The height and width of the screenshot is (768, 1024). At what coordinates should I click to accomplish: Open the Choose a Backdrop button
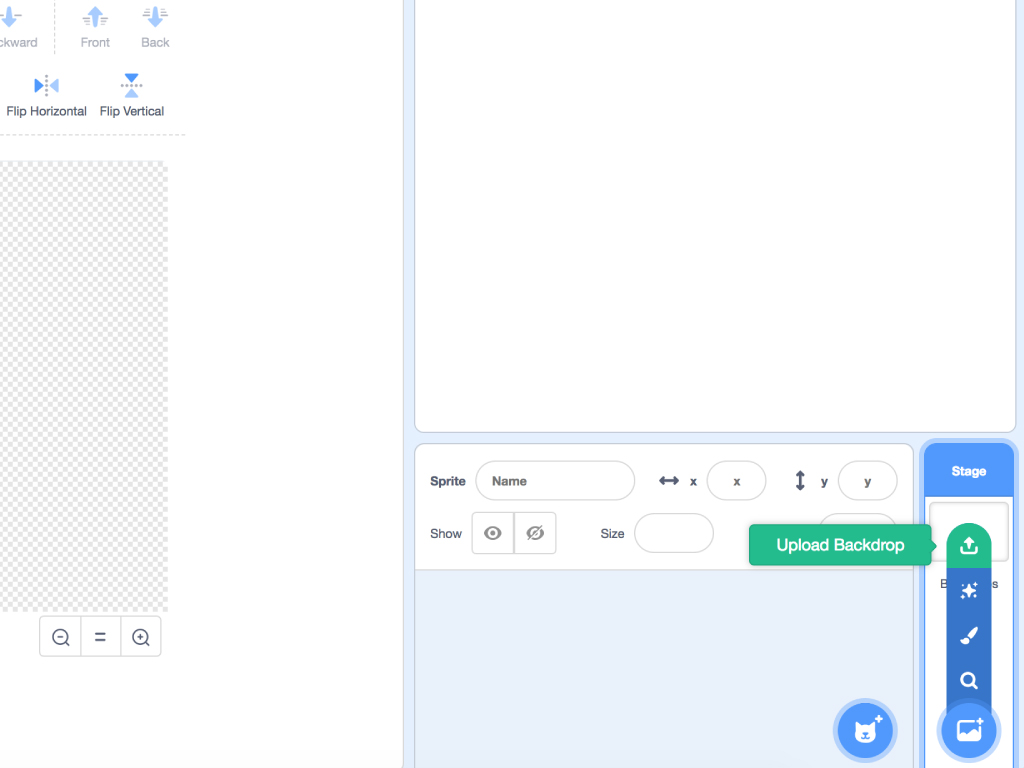pyautogui.click(x=968, y=730)
